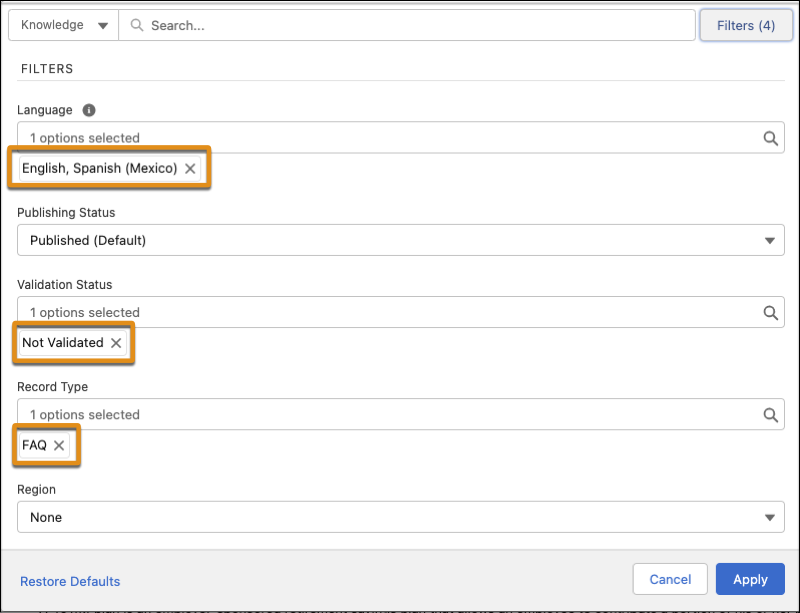The image size is (800, 613).
Task: Select the Published (Default) publishing status field
Action: click(x=400, y=240)
